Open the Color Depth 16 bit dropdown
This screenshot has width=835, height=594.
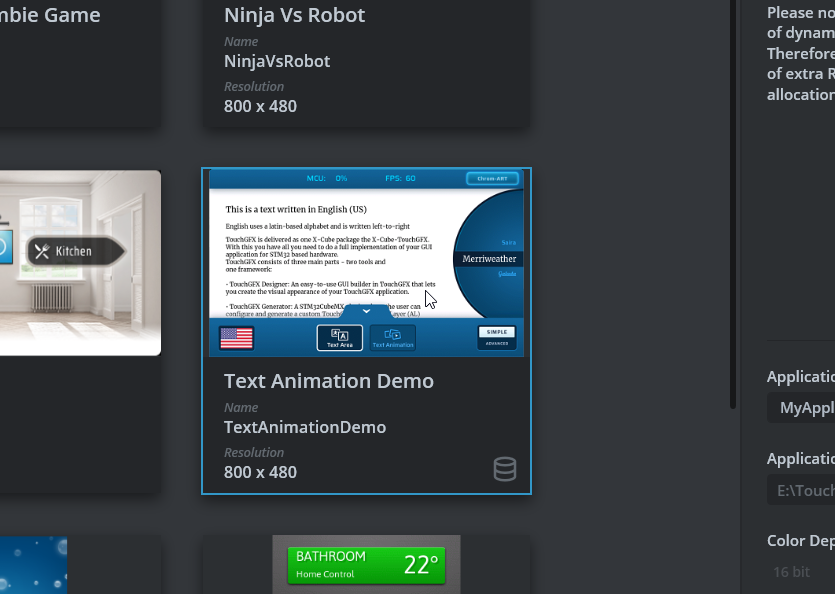pyautogui.click(x=791, y=571)
